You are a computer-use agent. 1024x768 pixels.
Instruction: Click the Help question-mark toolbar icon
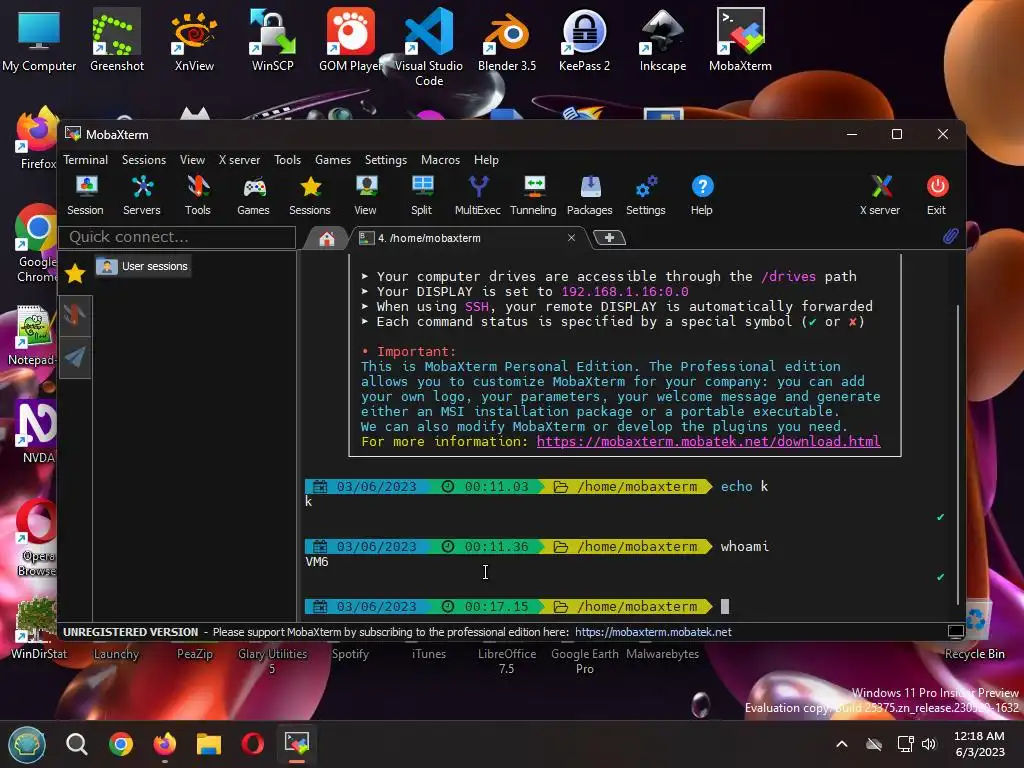(x=702, y=195)
